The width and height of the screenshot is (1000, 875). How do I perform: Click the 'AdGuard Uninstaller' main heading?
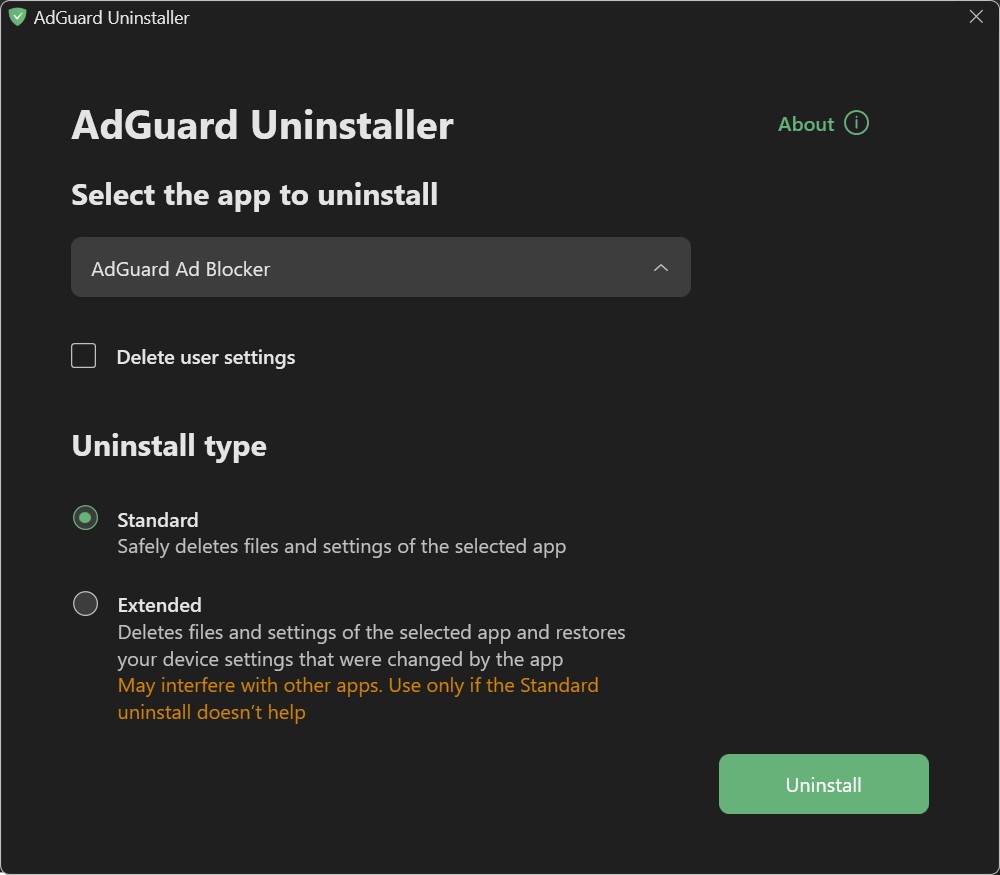click(262, 125)
